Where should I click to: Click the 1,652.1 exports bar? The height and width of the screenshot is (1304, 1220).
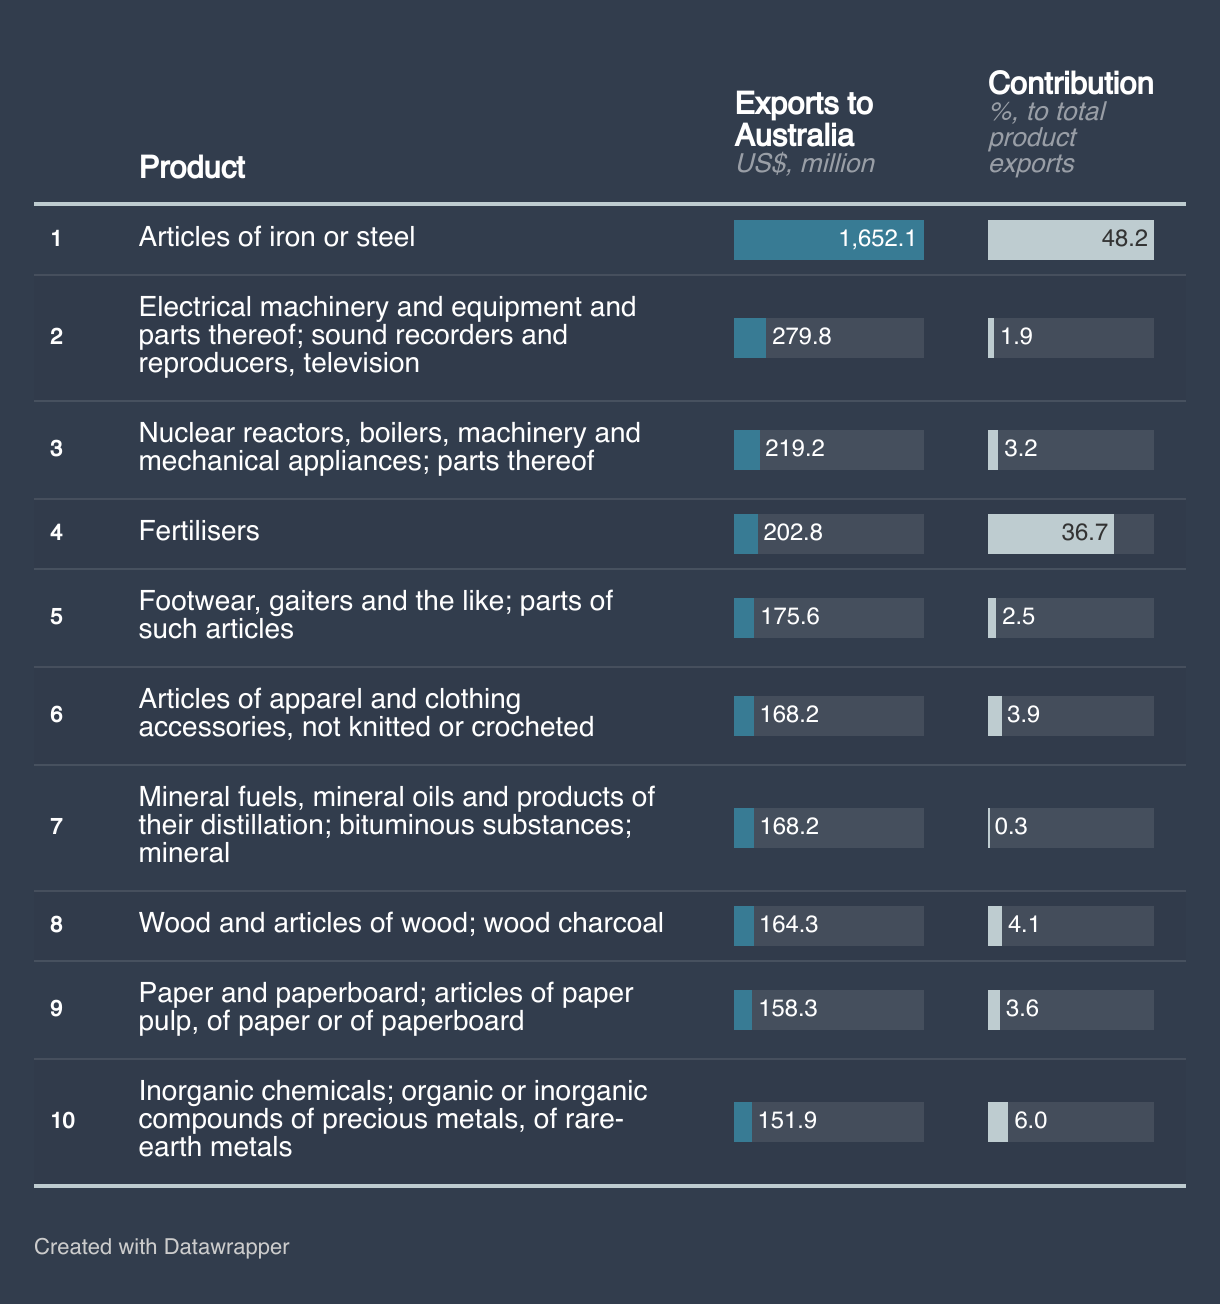(828, 240)
